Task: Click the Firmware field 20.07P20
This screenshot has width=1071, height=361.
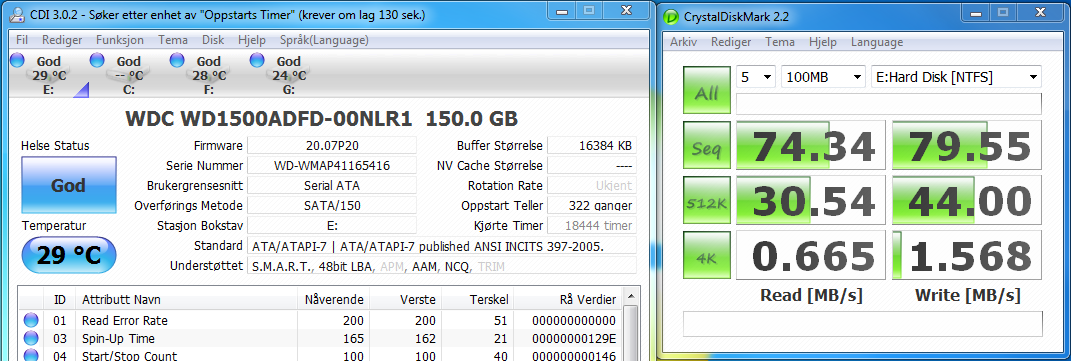Action: pos(331,145)
